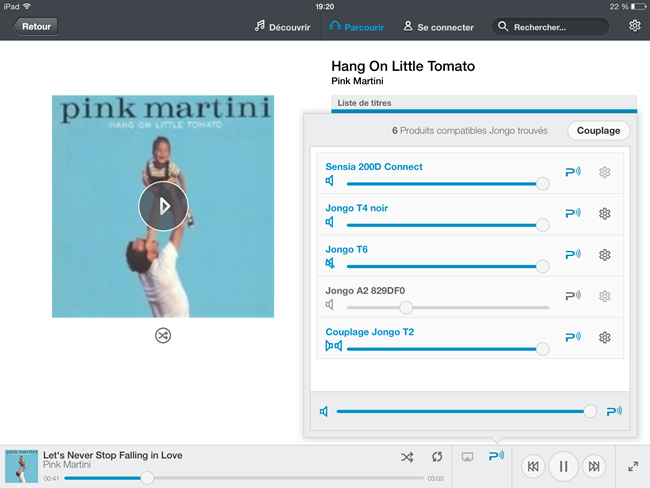Pause the current track

pos(563,466)
